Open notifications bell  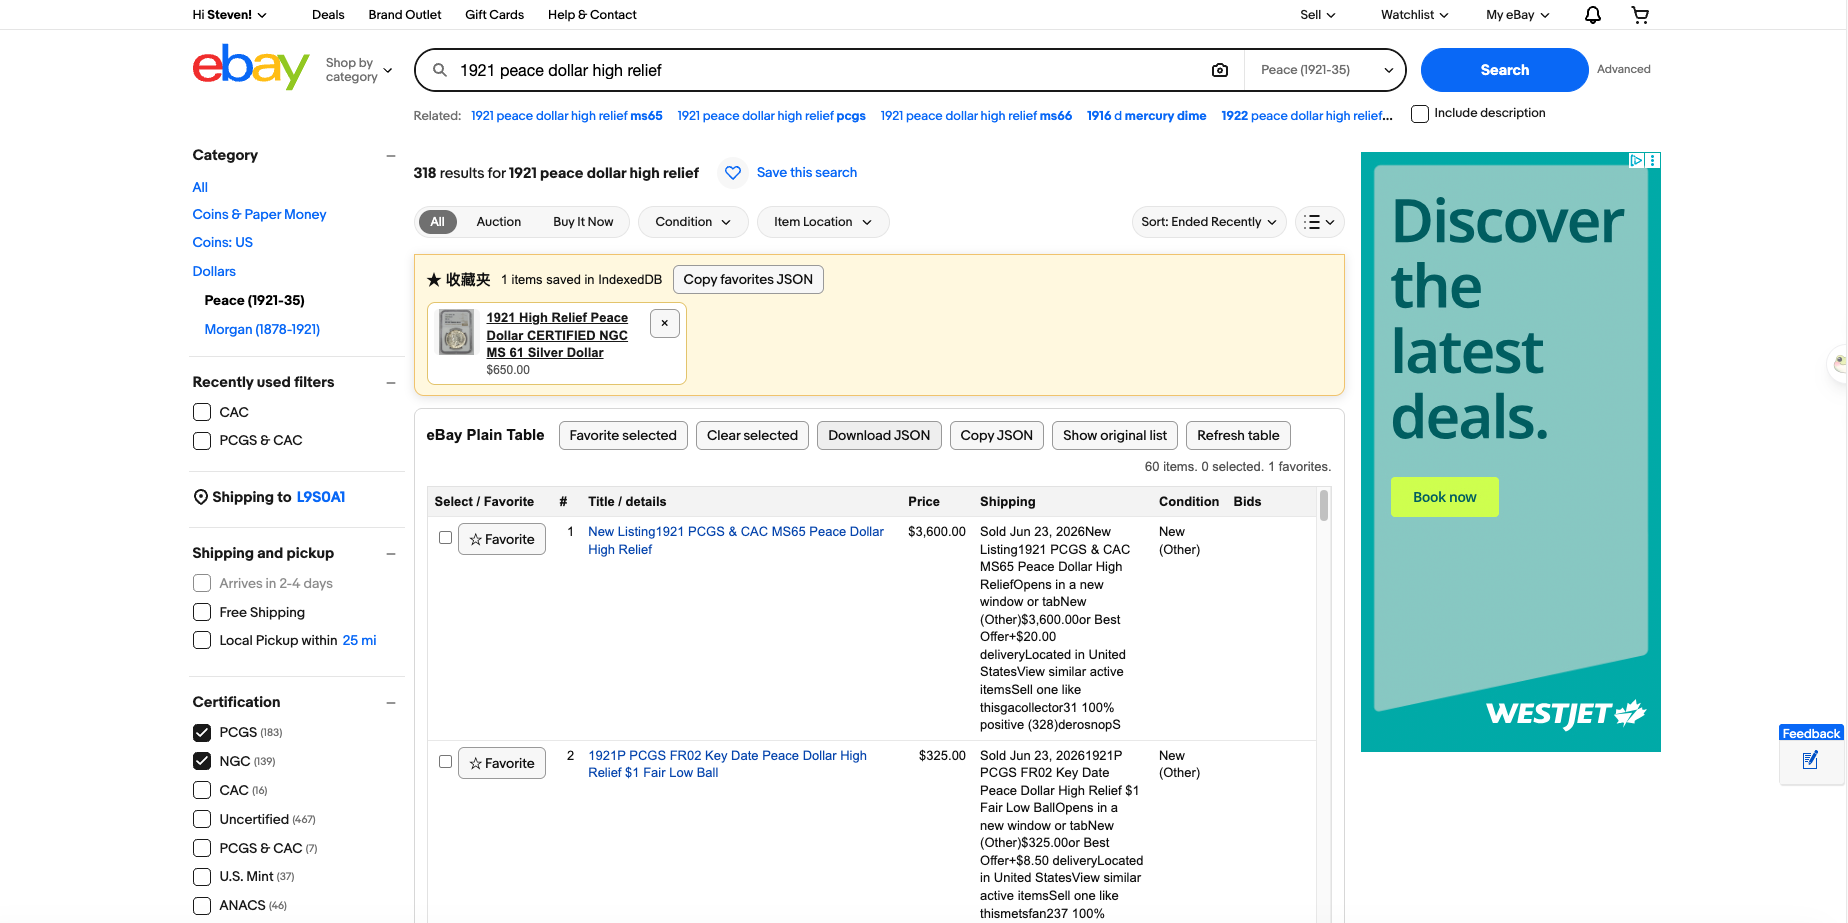(1593, 15)
